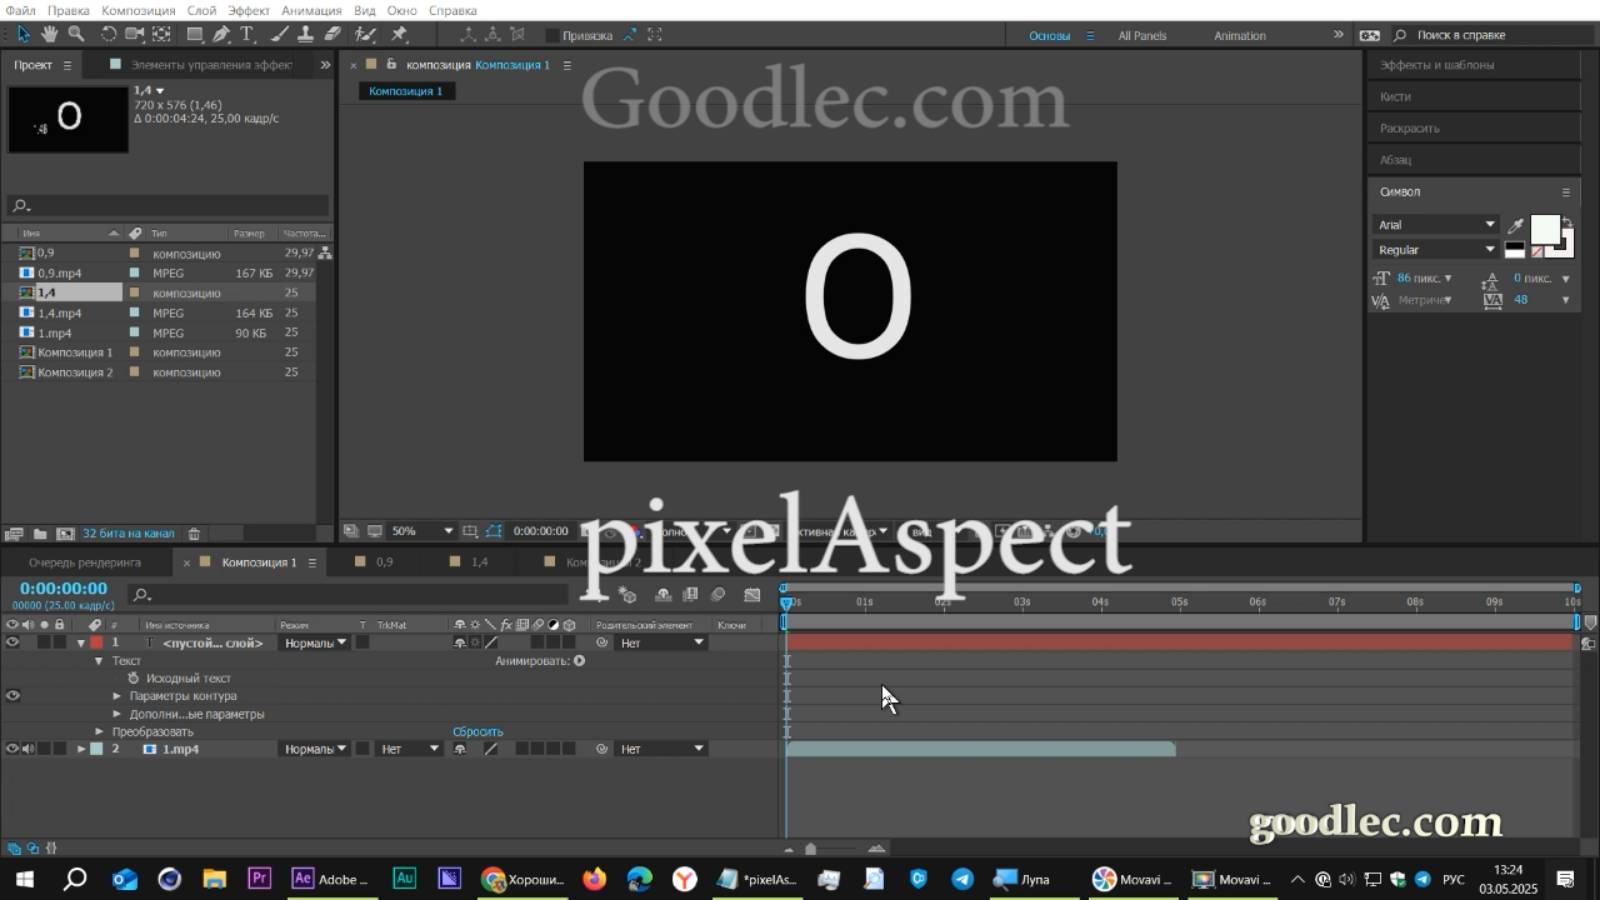Image resolution: width=1600 pixels, height=900 pixels.
Task: Select the Type tool
Action: [246, 34]
